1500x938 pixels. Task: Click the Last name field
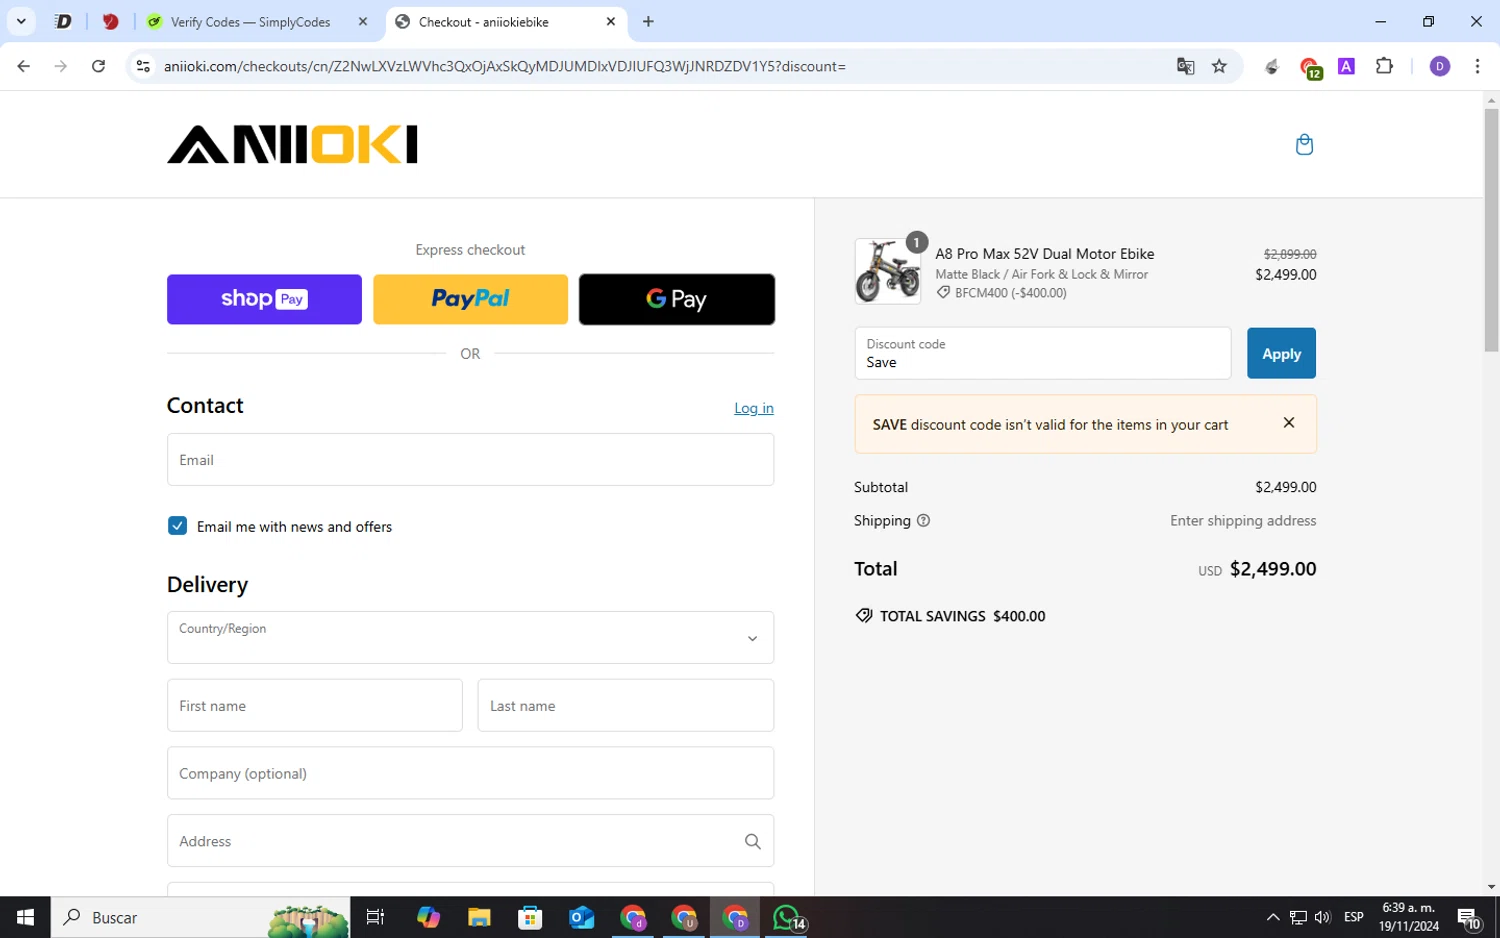[626, 706]
